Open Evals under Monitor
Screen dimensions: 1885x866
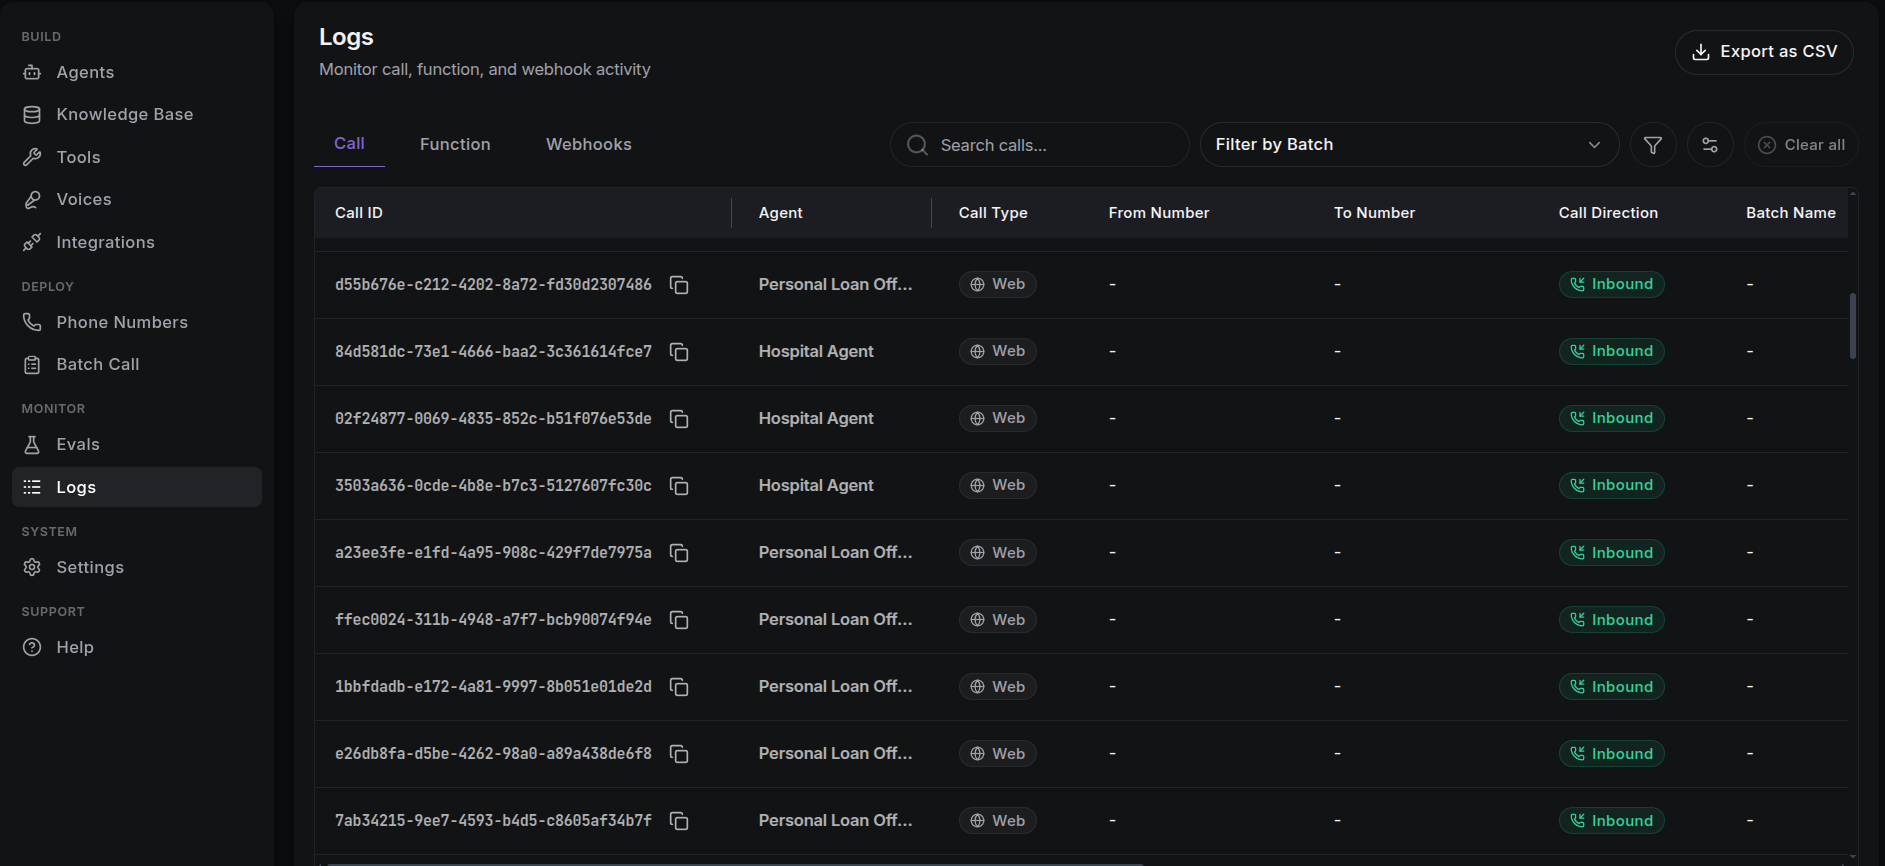coord(137,444)
